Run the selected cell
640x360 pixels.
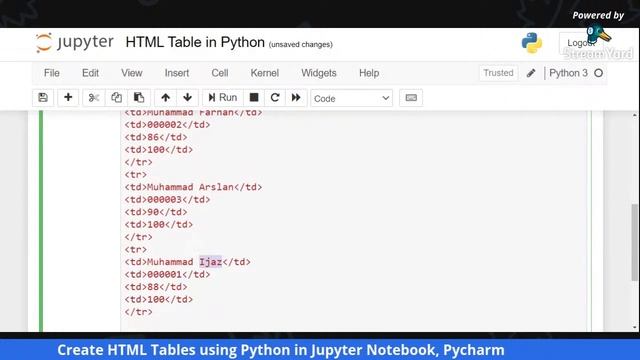point(223,98)
